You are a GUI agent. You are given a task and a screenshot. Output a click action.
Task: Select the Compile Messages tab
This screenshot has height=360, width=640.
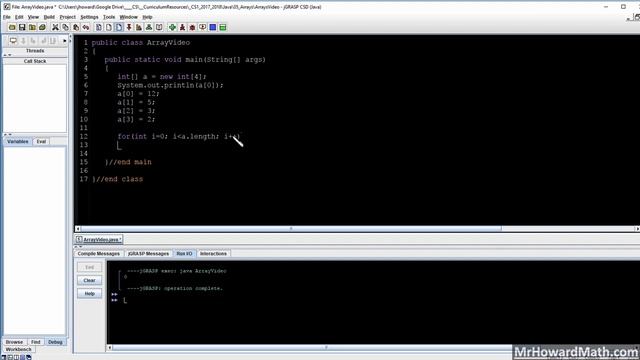(x=98, y=253)
